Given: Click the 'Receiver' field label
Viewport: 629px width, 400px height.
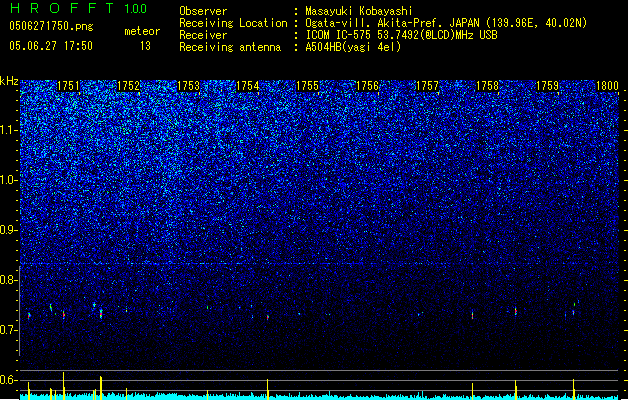Looking at the screenshot, I should 203,35.
